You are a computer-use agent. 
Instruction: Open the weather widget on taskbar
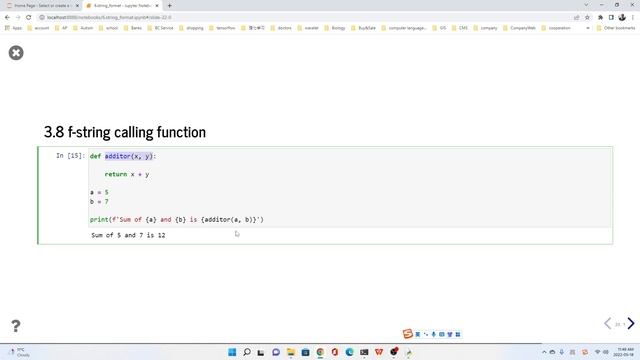click(x=19, y=352)
